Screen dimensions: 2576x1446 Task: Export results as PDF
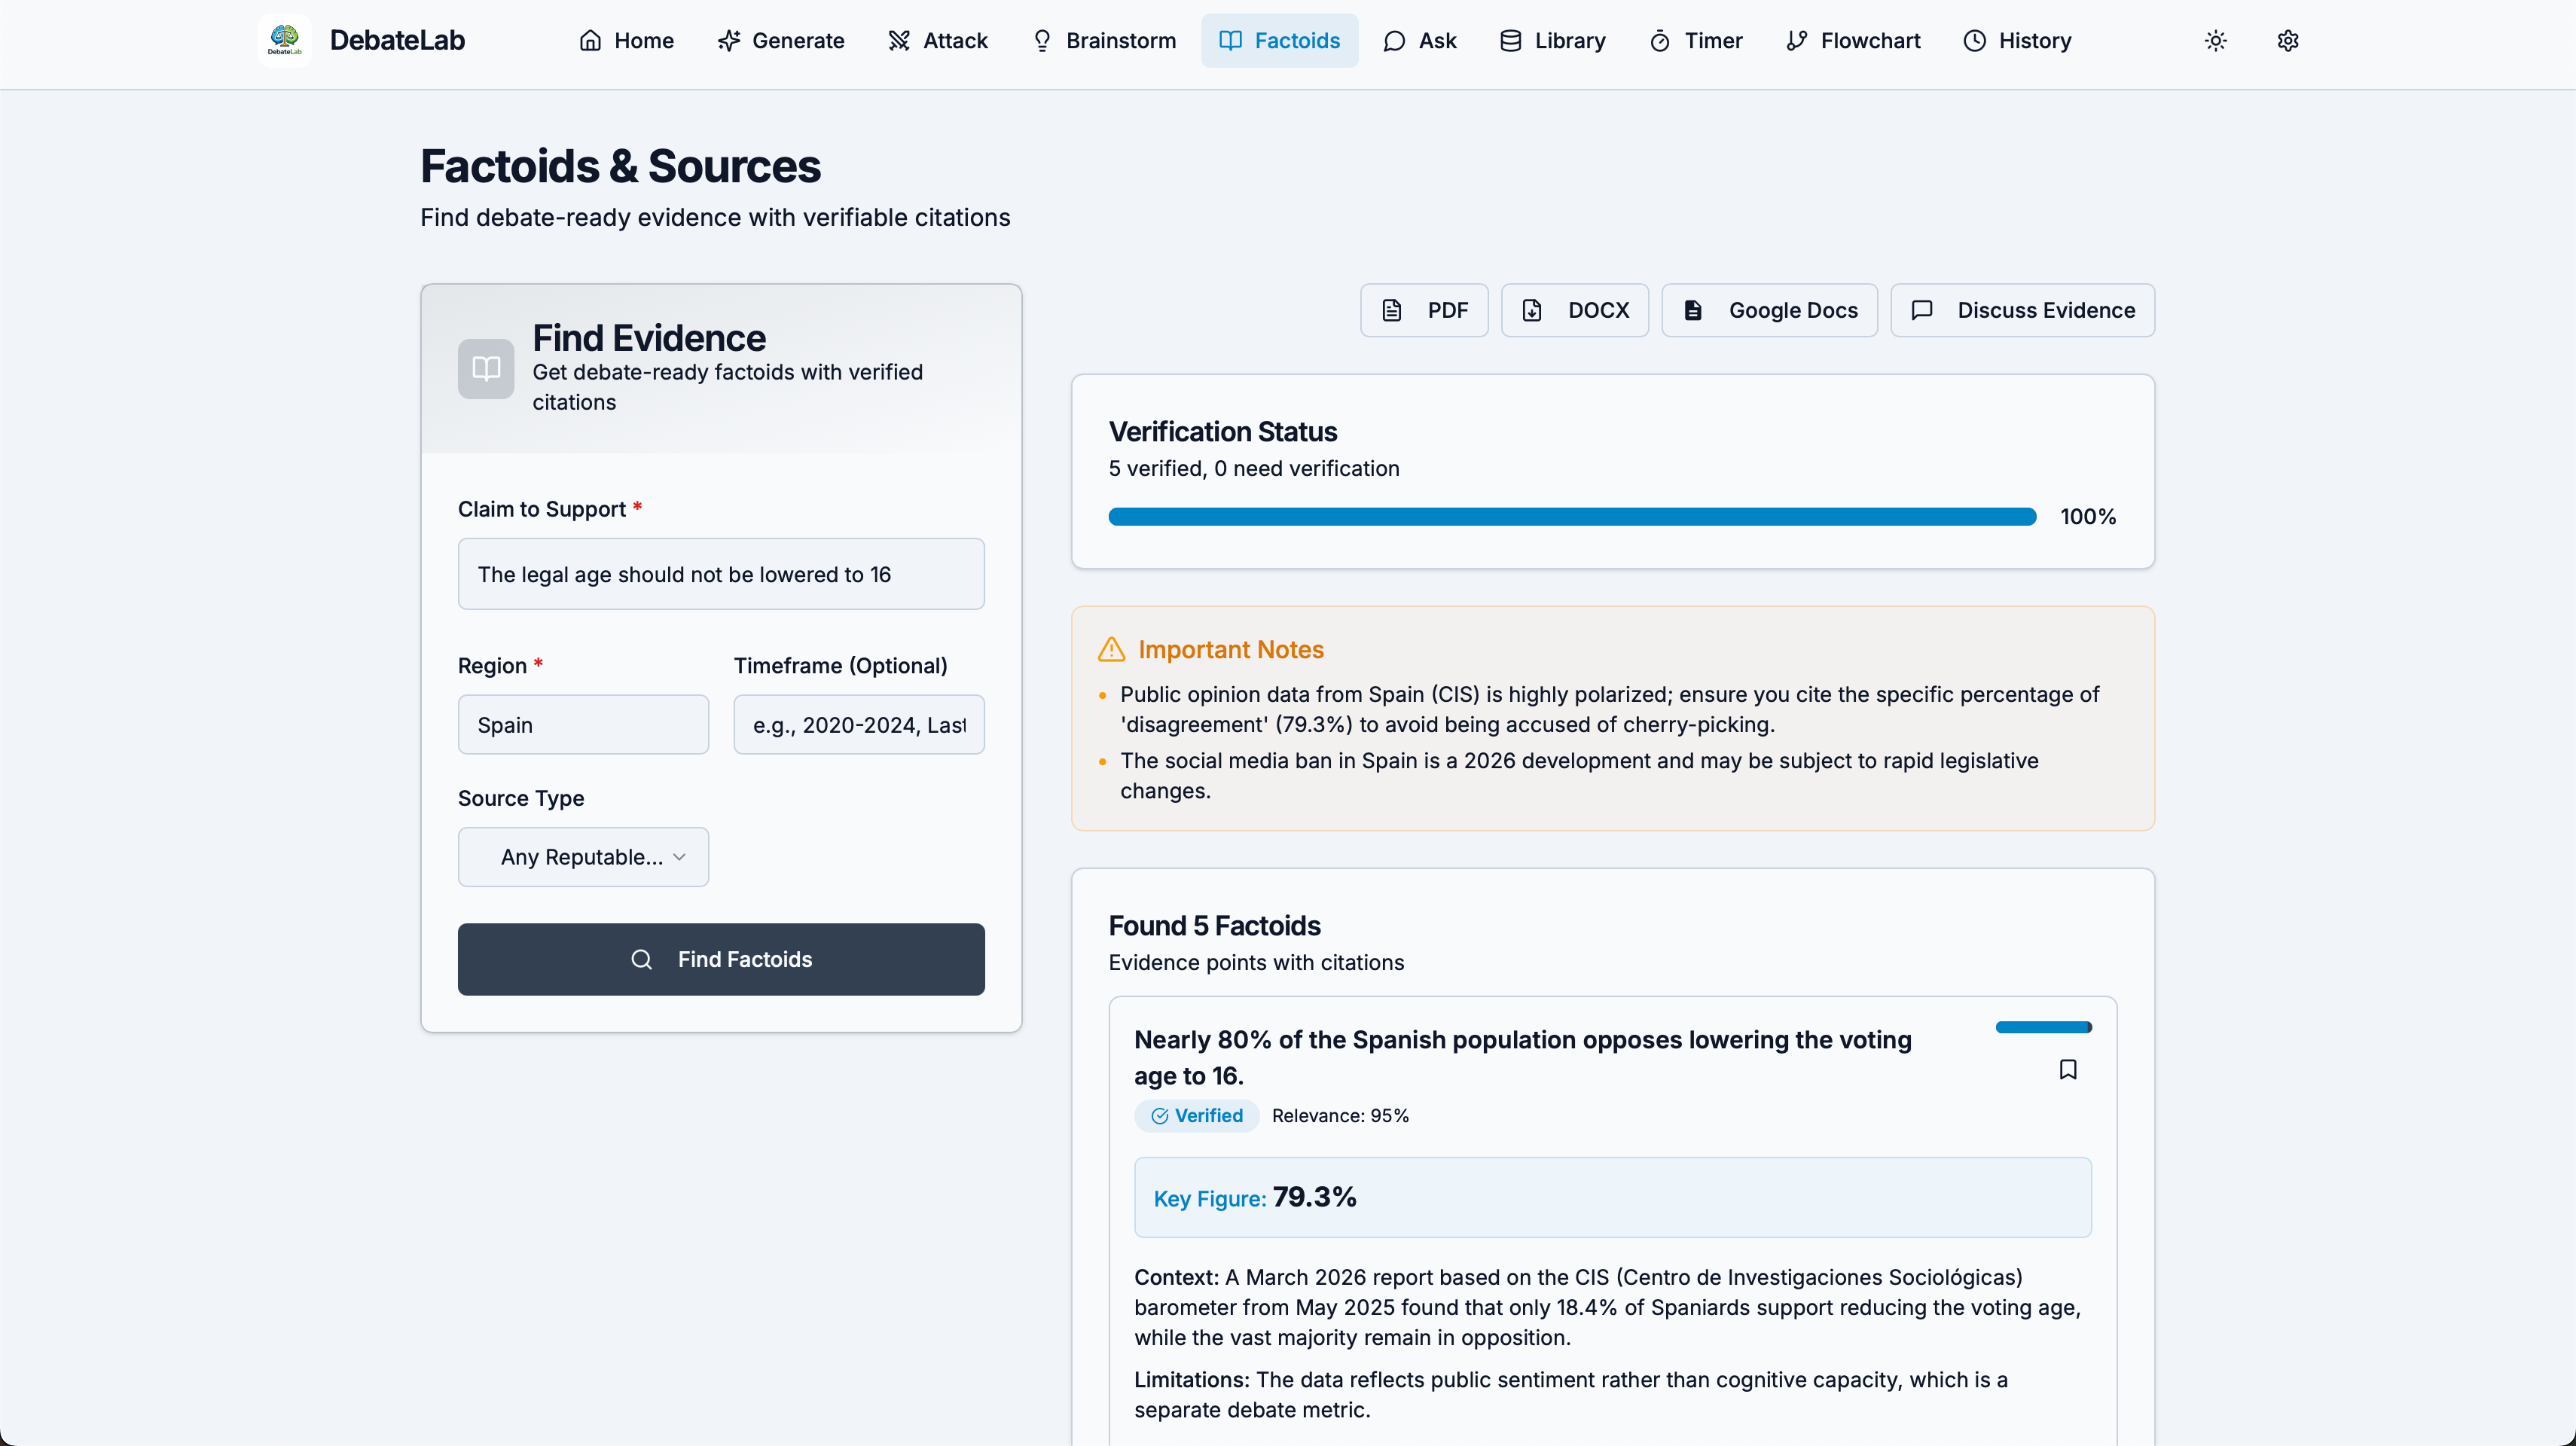1423,310
